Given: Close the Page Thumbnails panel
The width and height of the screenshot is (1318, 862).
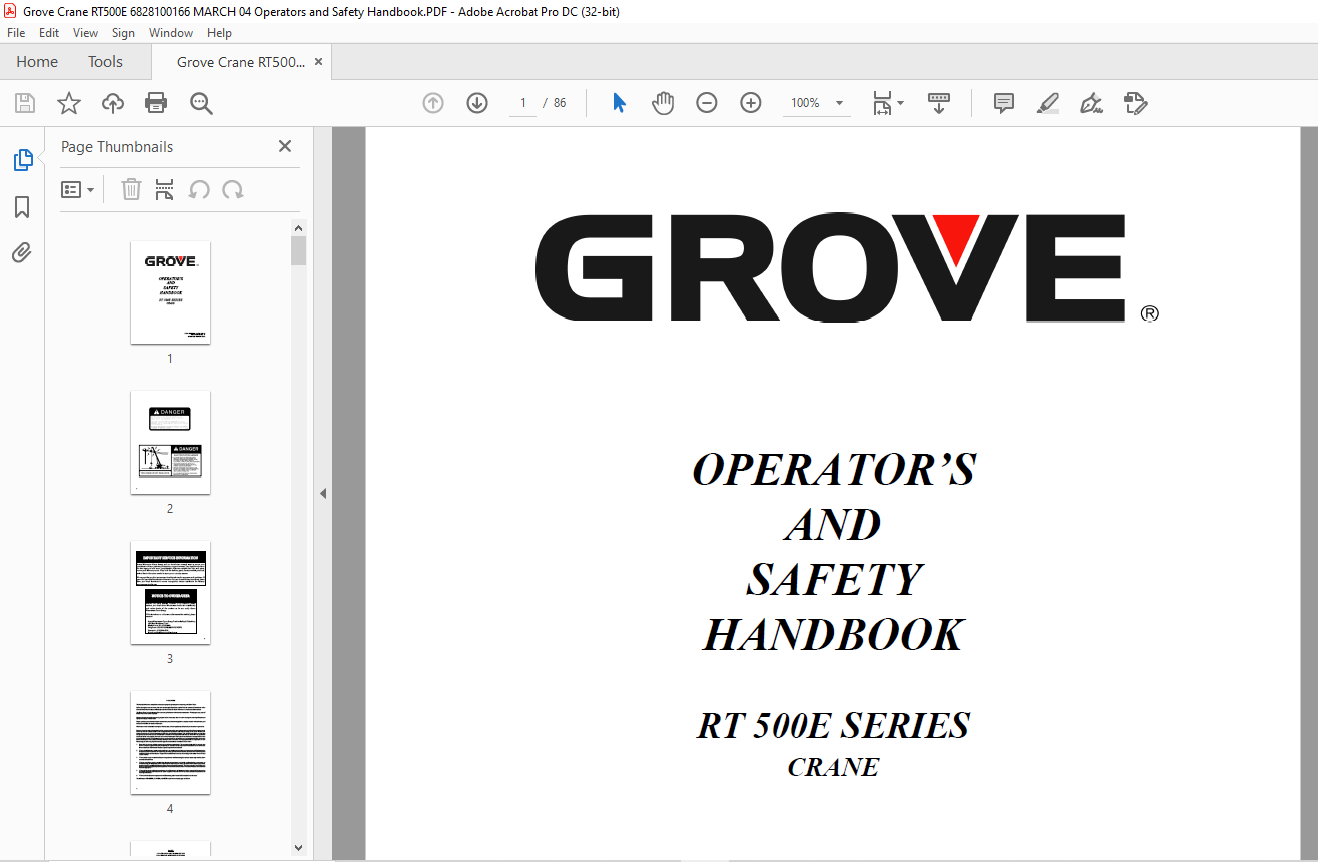Looking at the screenshot, I should click(285, 146).
